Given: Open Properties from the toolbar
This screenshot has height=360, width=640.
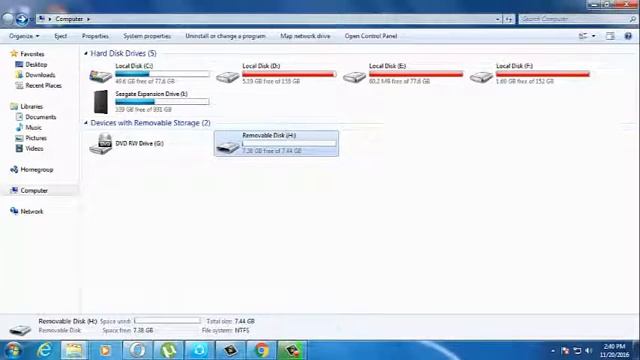Looking at the screenshot, I should tap(95, 36).
